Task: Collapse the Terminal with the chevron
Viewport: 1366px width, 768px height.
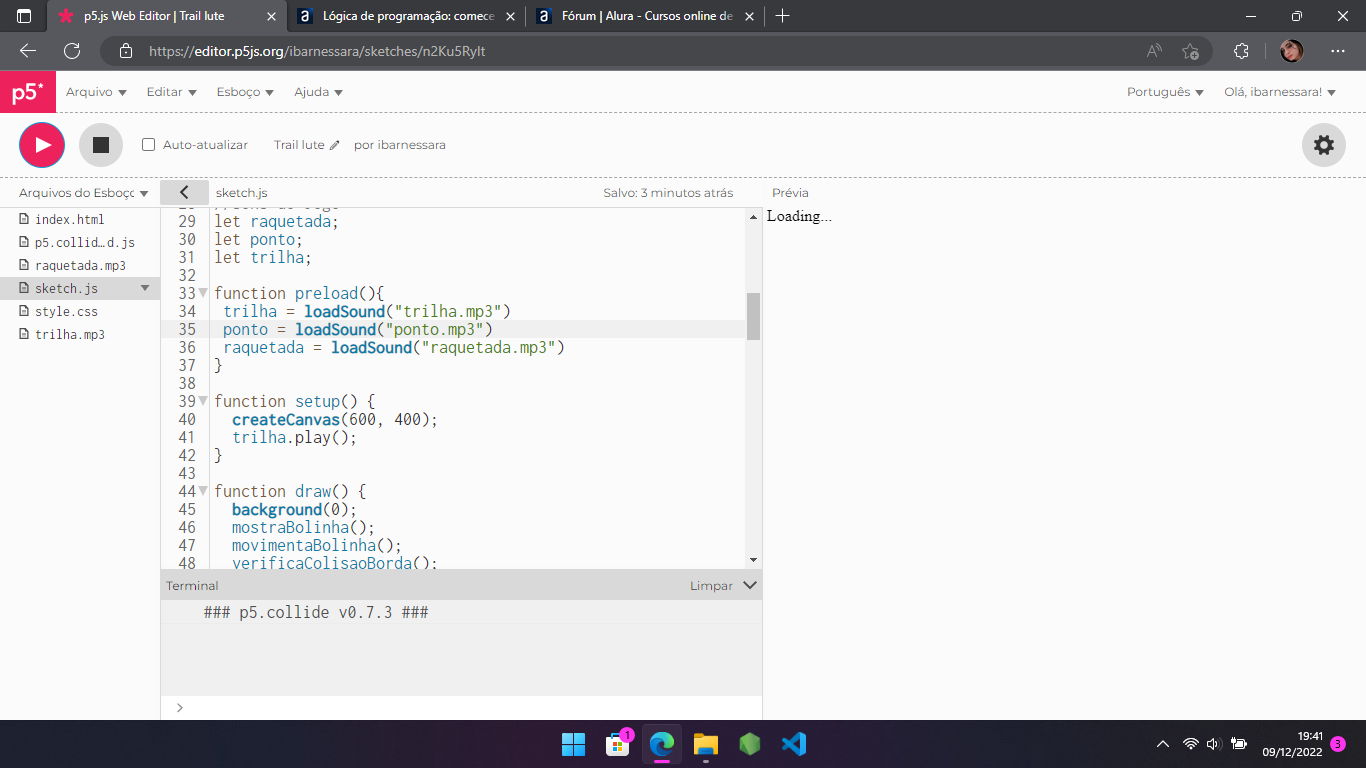Action: coord(750,585)
